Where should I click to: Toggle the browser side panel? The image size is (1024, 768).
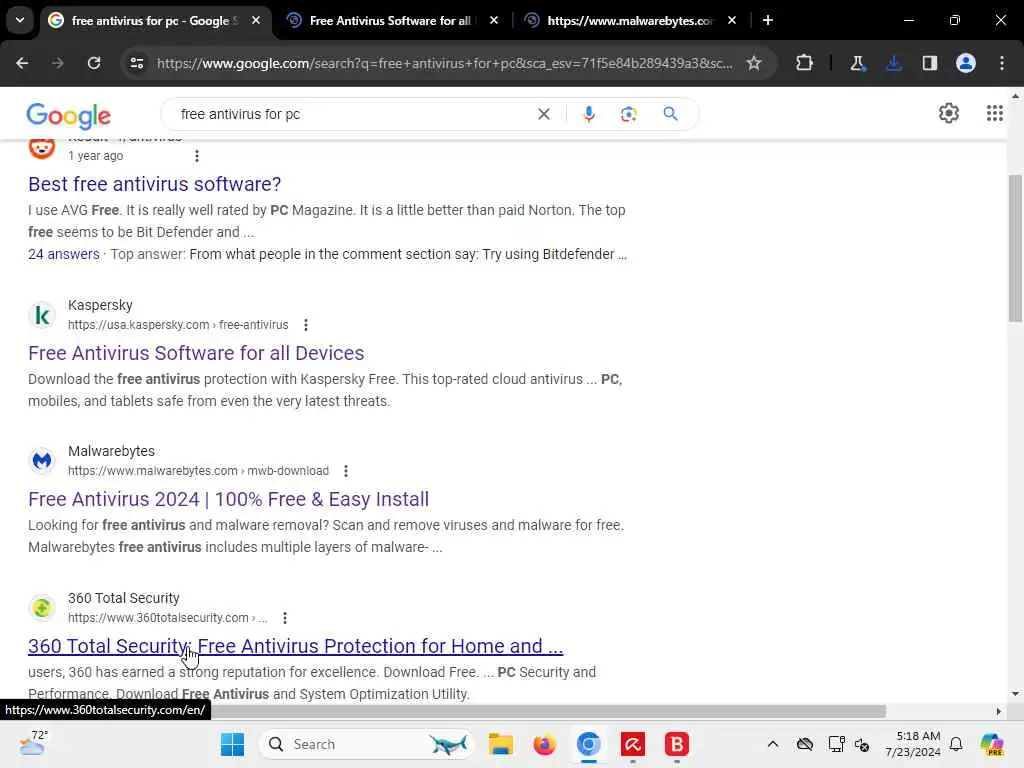(x=929, y=63)
